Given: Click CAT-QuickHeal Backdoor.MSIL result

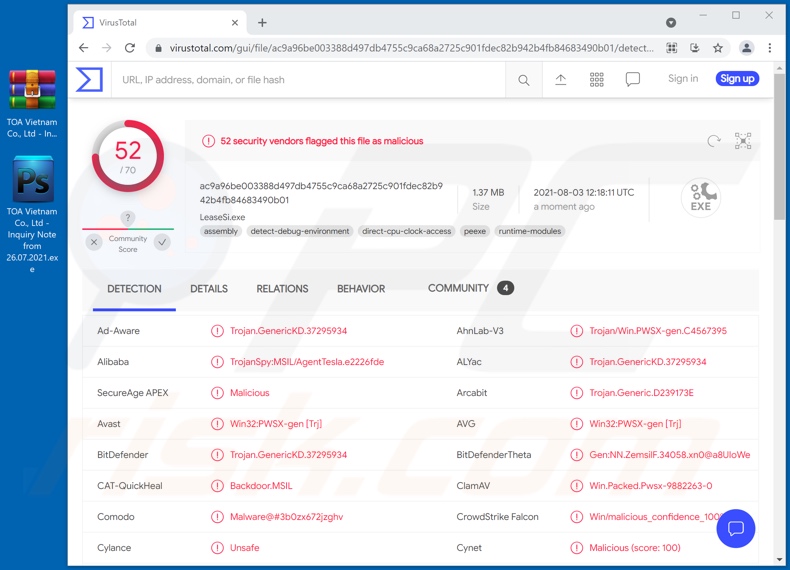Looking at the screenshot, I should point(261,486).
